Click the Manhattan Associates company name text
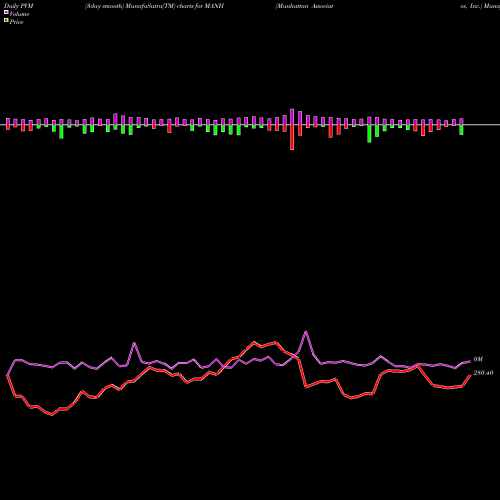 [x=304, y=6]
